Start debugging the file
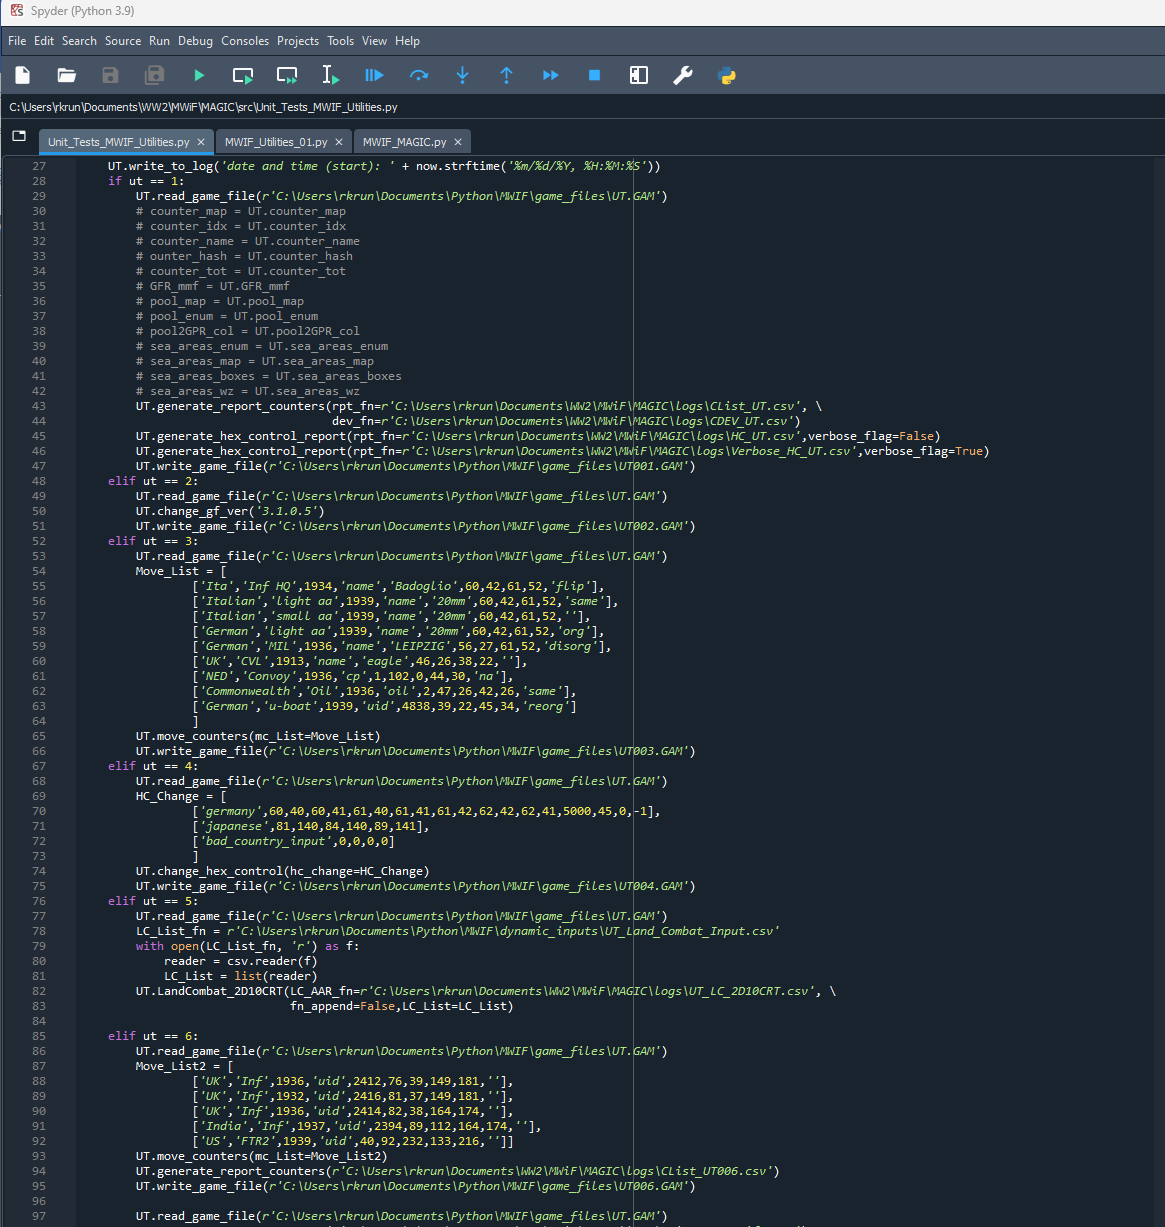The image size is (1165, 1227). coord(374,75)
